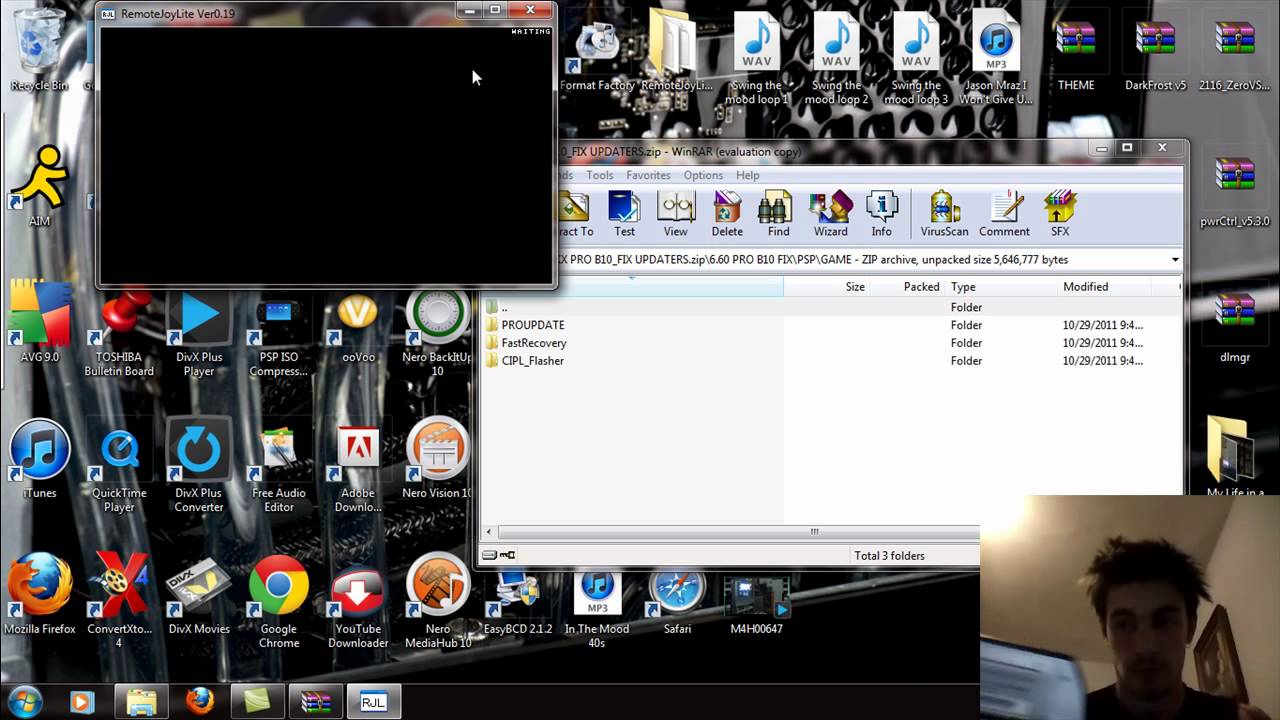Open the WinRAR address path dropdown
The image size is (1280, 720).
pyautogui.click(x=1175, y=259)
